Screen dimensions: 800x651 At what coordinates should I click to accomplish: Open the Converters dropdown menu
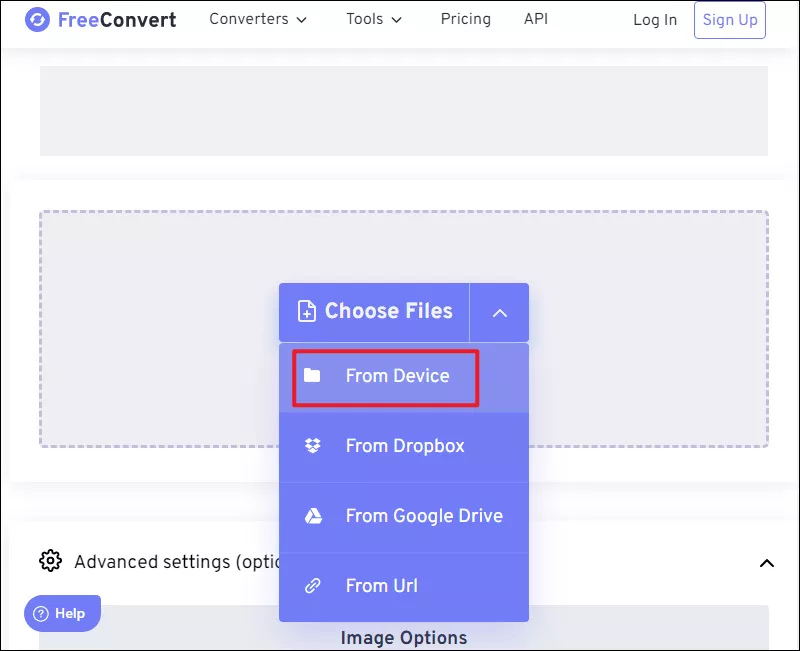point(258,19)
